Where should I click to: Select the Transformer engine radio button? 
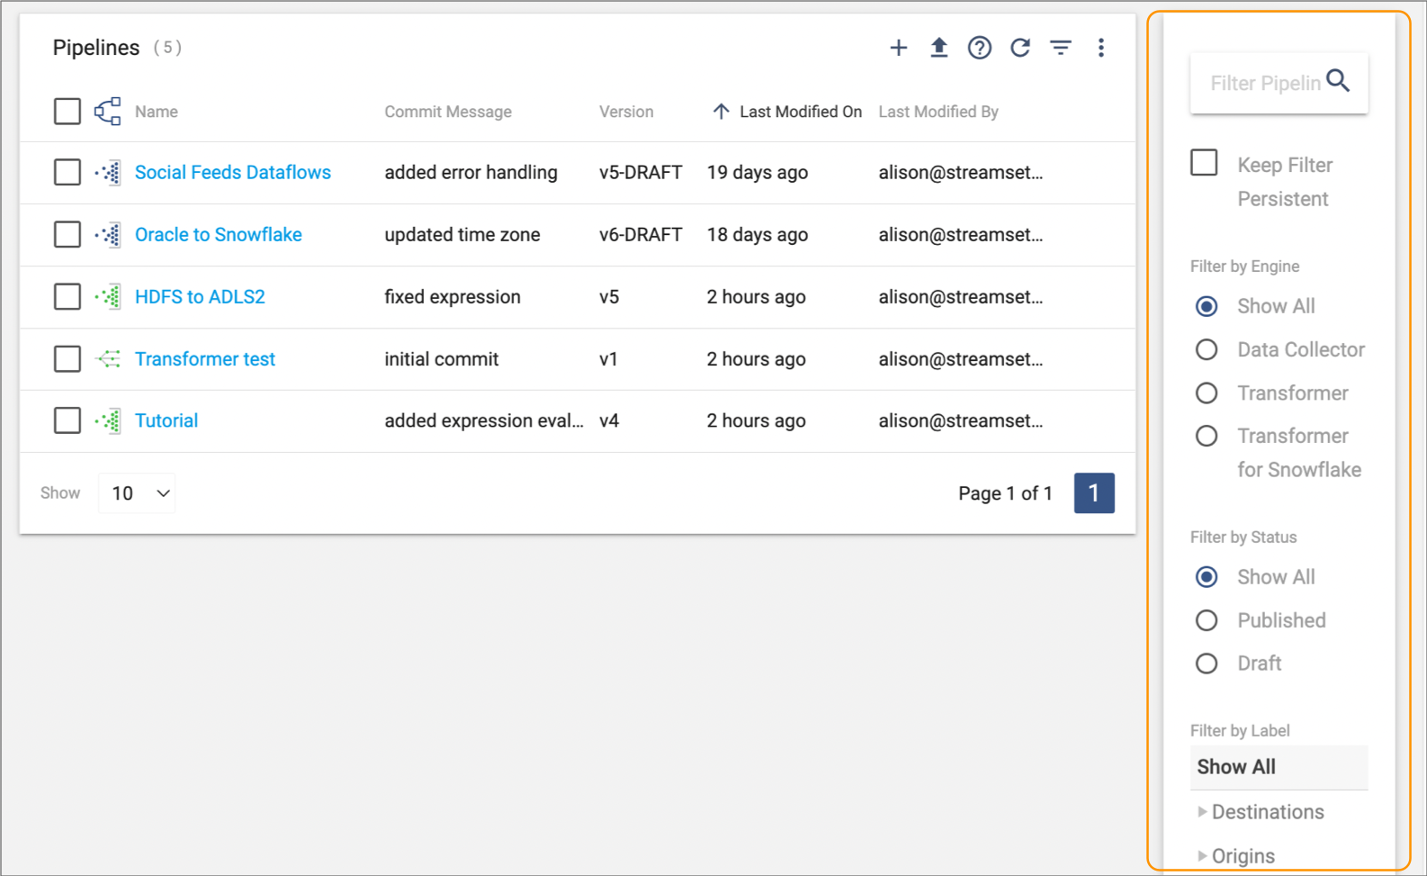[1207, 393]
